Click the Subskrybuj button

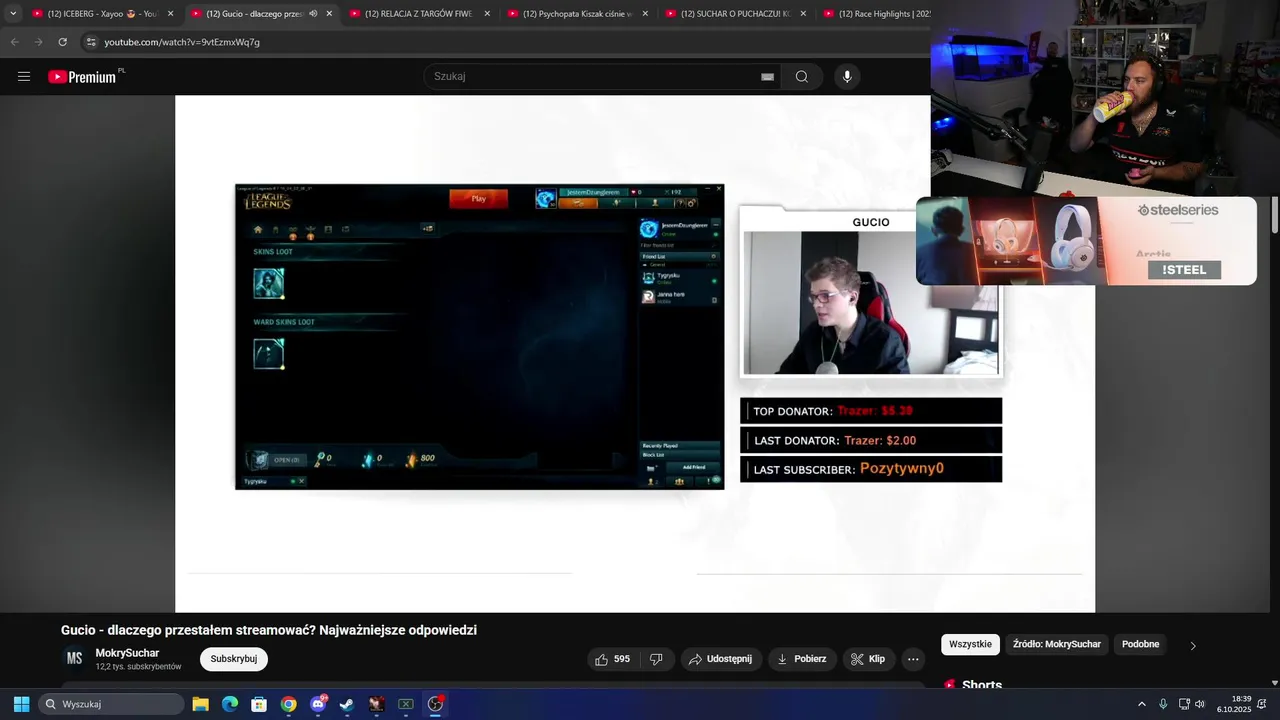click(234, 659)
